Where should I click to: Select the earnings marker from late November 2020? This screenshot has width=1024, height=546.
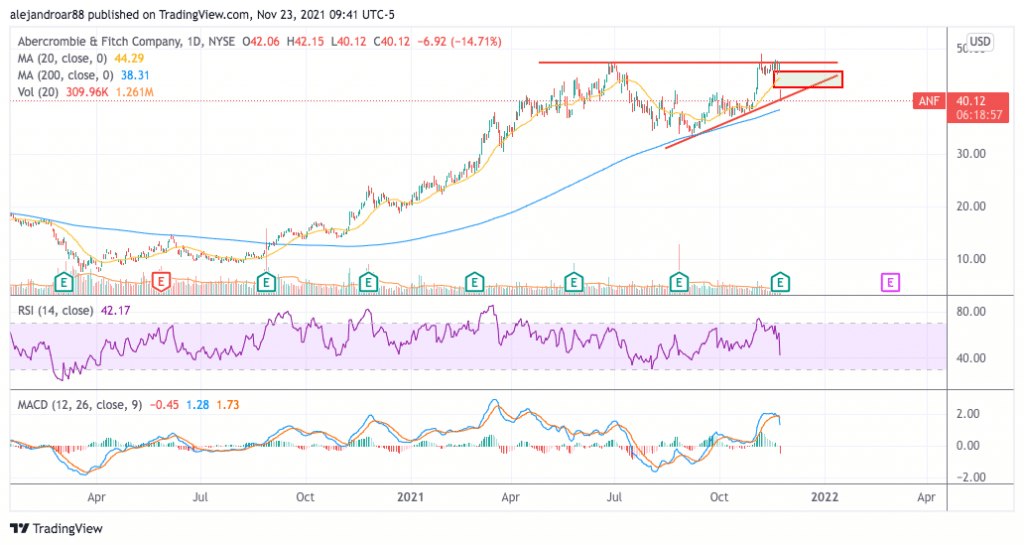368,282
